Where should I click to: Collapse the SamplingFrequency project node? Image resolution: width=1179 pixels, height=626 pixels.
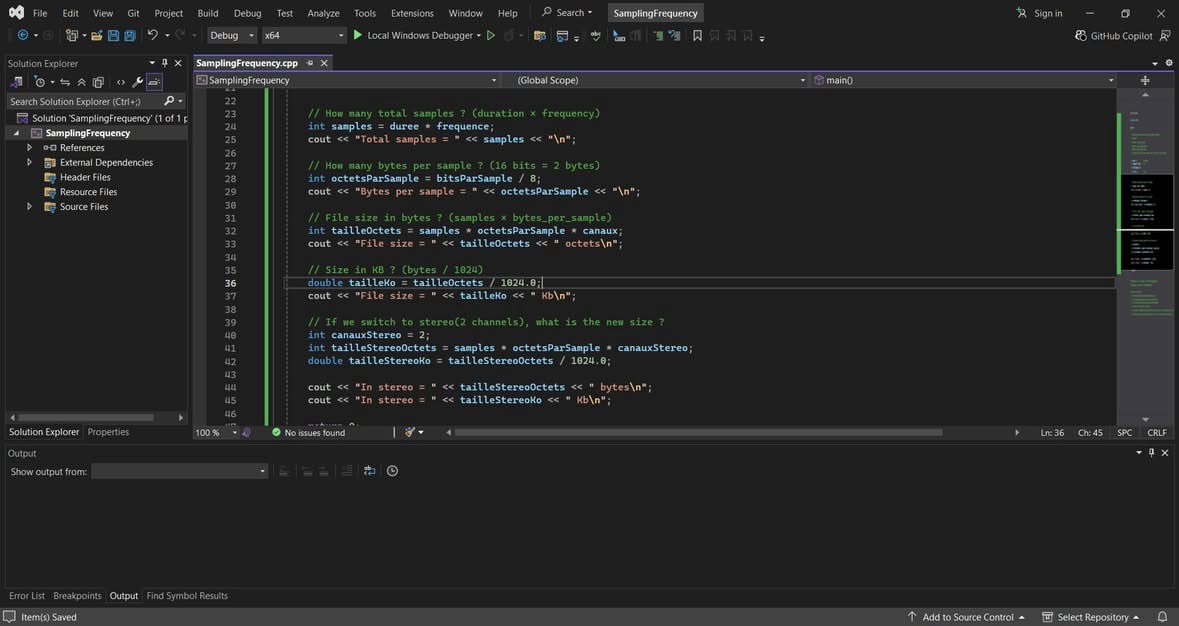[x=17, y=133]
